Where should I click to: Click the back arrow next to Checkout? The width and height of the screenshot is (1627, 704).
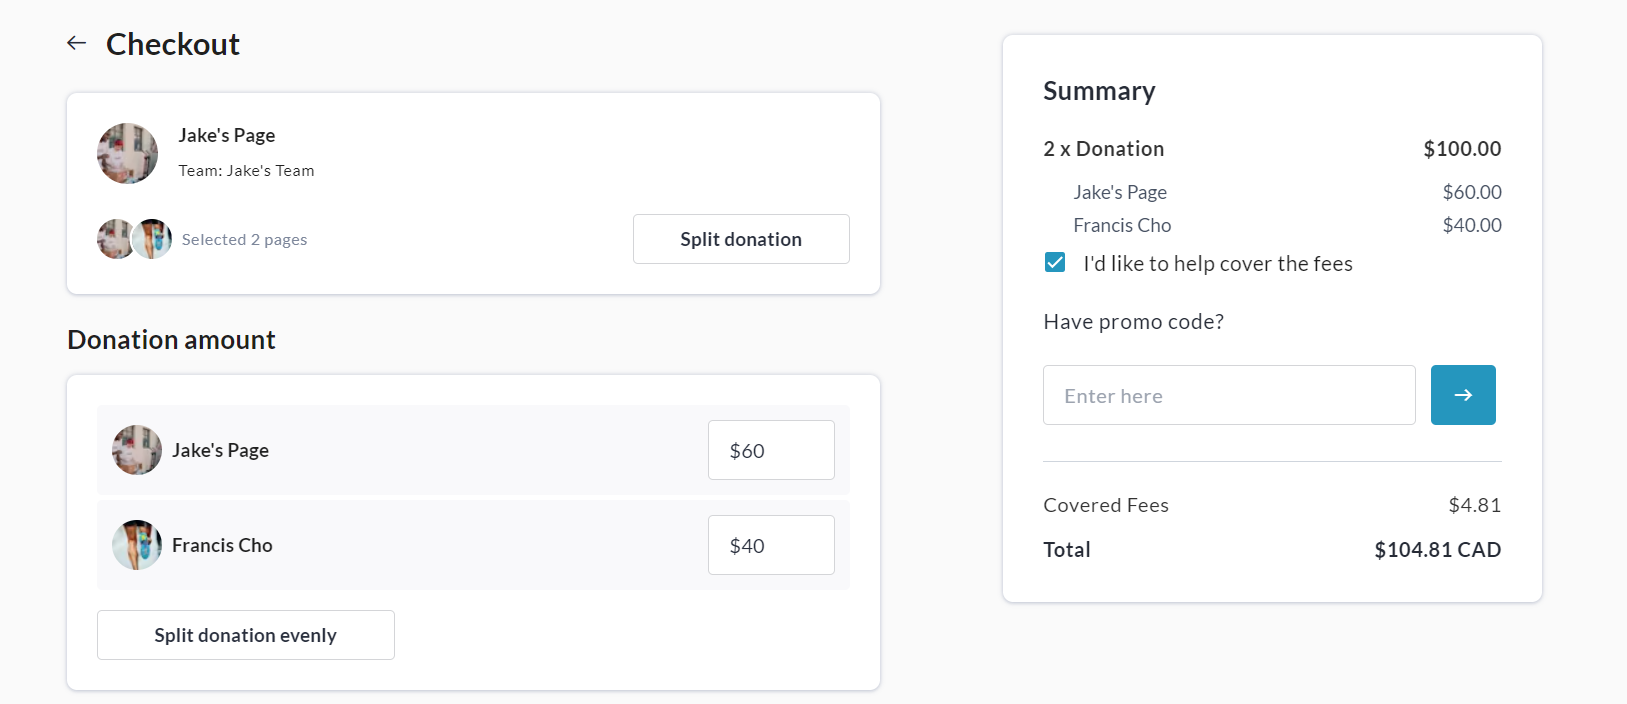click(77, 43)
